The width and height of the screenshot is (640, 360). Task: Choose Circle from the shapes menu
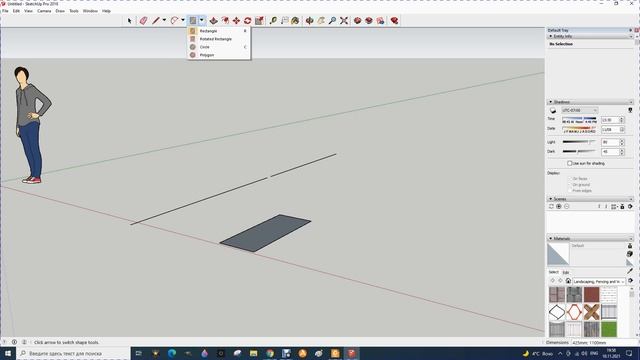coord(219,47)
